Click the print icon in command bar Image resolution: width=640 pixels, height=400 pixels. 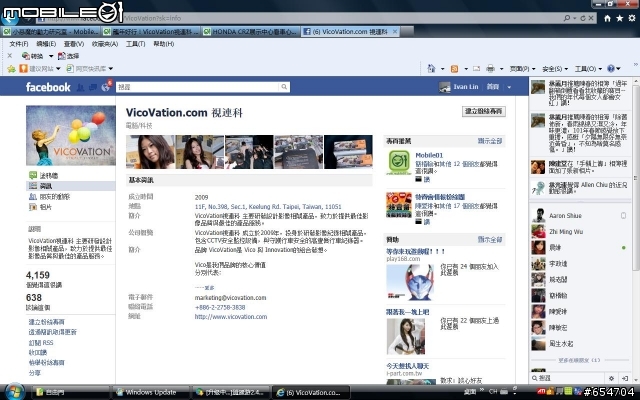pos(491,69)
